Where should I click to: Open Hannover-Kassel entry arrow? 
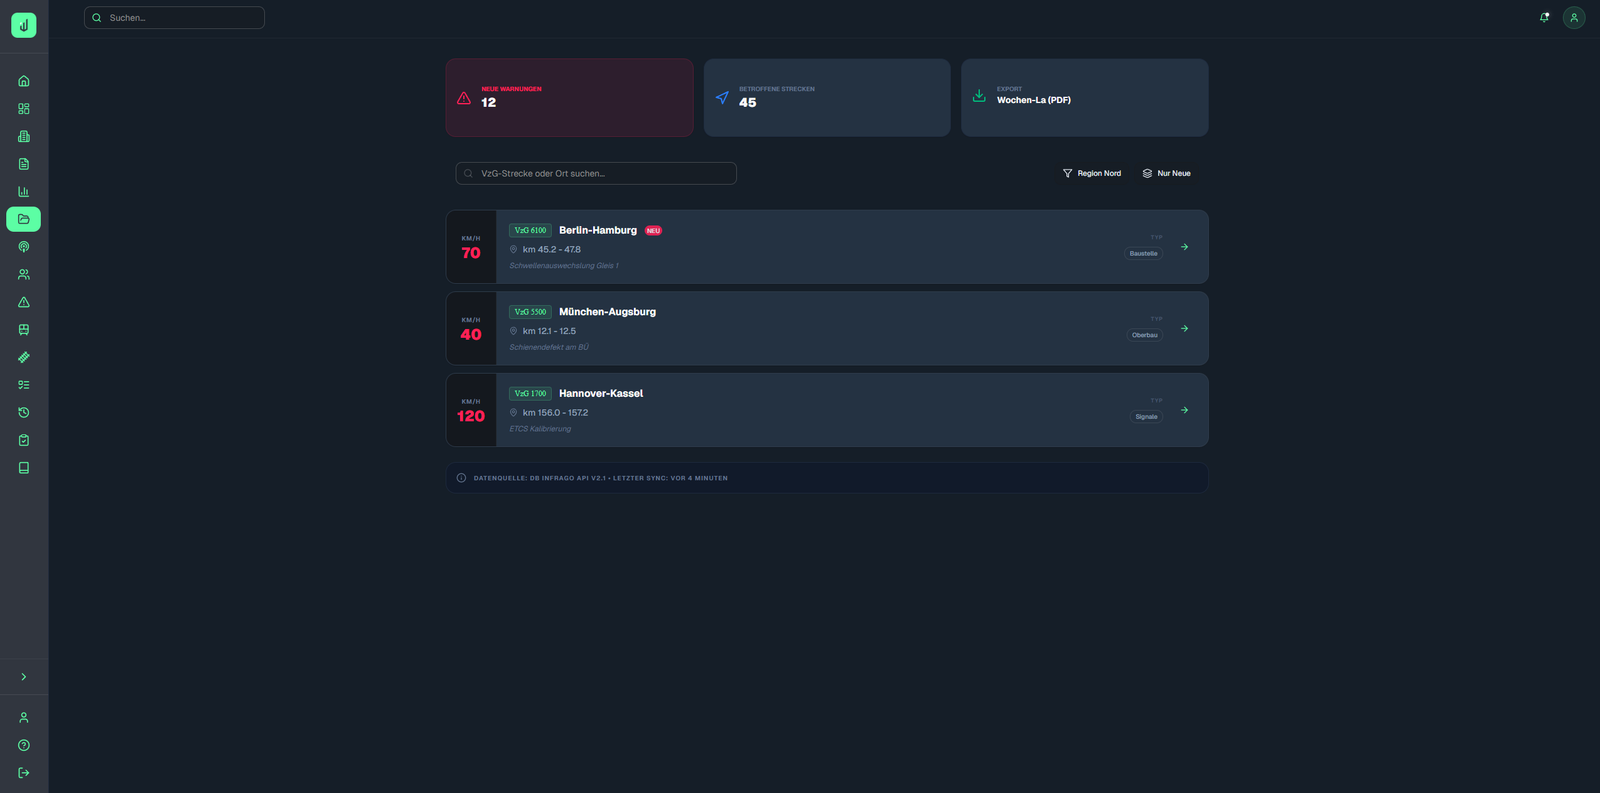coord(1184,410)
